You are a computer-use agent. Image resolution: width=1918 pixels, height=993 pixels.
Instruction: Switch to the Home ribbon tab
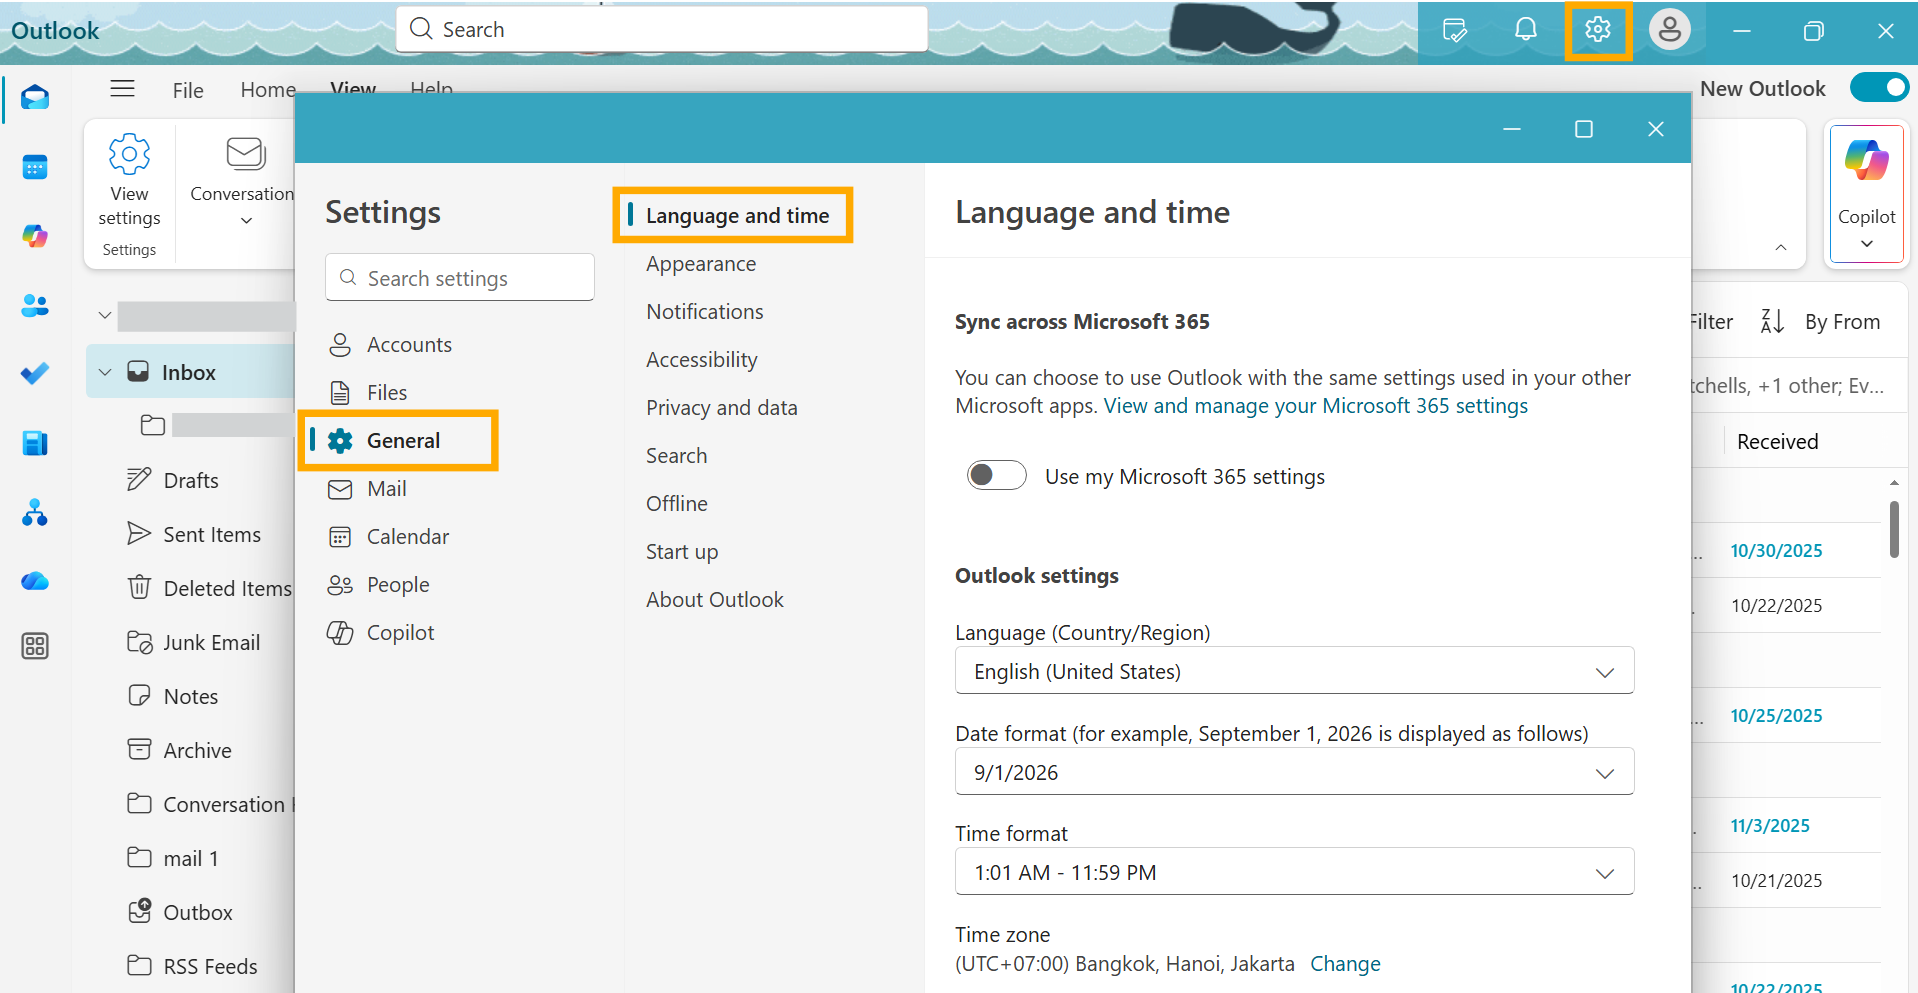pyautogui.click(x=268, y=90)
